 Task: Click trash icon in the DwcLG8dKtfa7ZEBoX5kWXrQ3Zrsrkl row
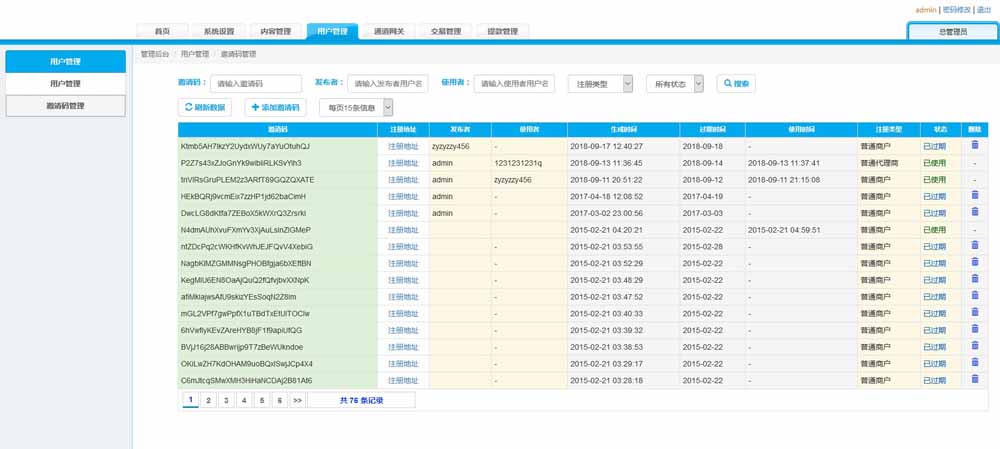click(x=975, y=213)
